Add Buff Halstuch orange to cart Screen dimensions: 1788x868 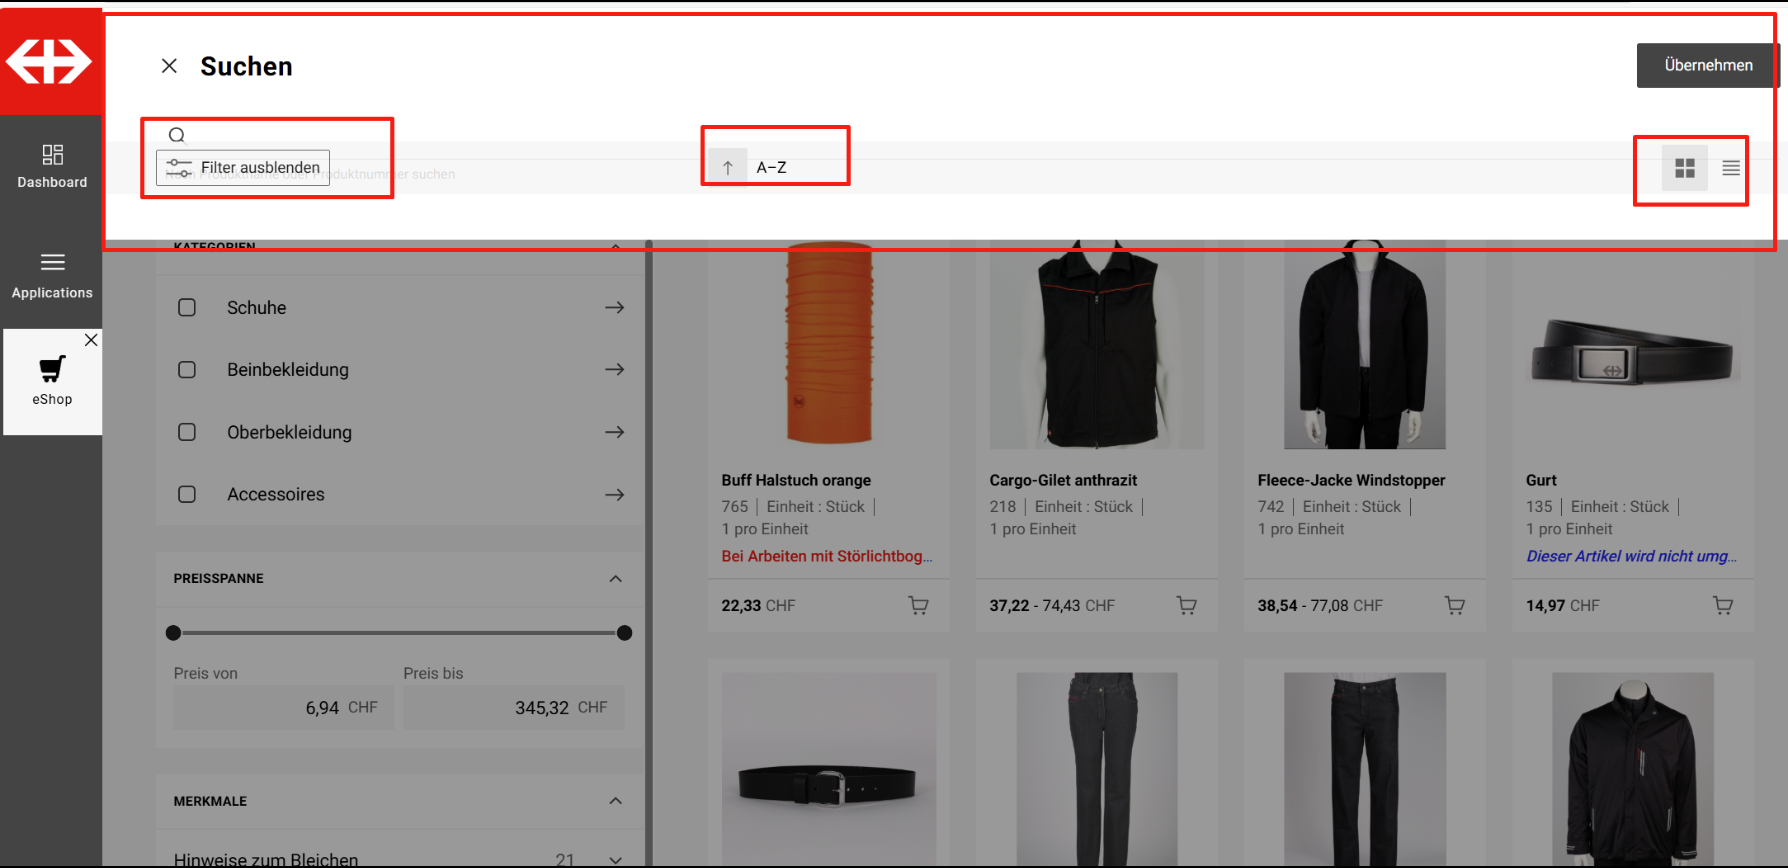pos(918,605)
